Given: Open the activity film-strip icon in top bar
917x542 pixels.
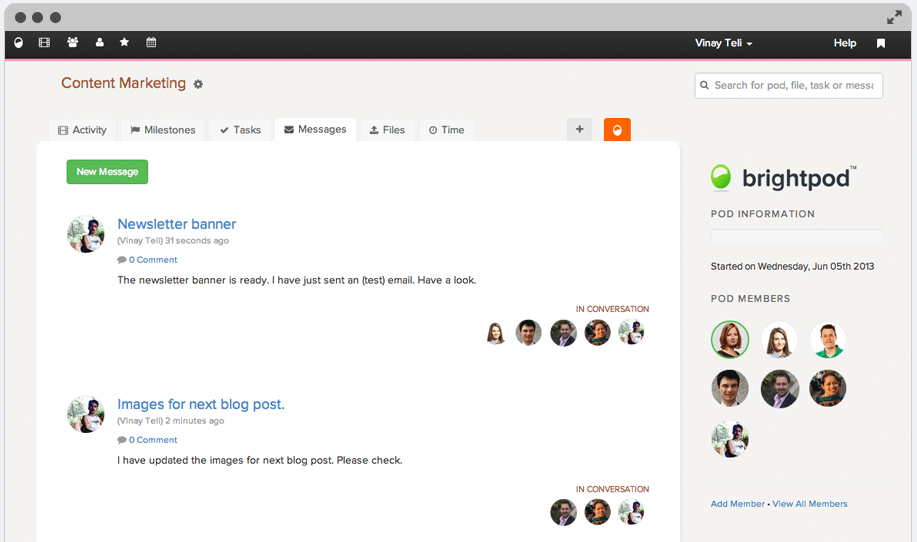Looking at the screenshot, I should click(44, 43).
